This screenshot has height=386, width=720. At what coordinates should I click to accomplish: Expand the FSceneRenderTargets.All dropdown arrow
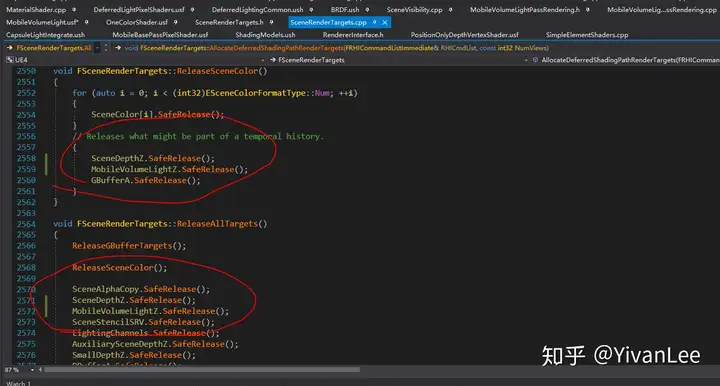[x=97, y=48]
